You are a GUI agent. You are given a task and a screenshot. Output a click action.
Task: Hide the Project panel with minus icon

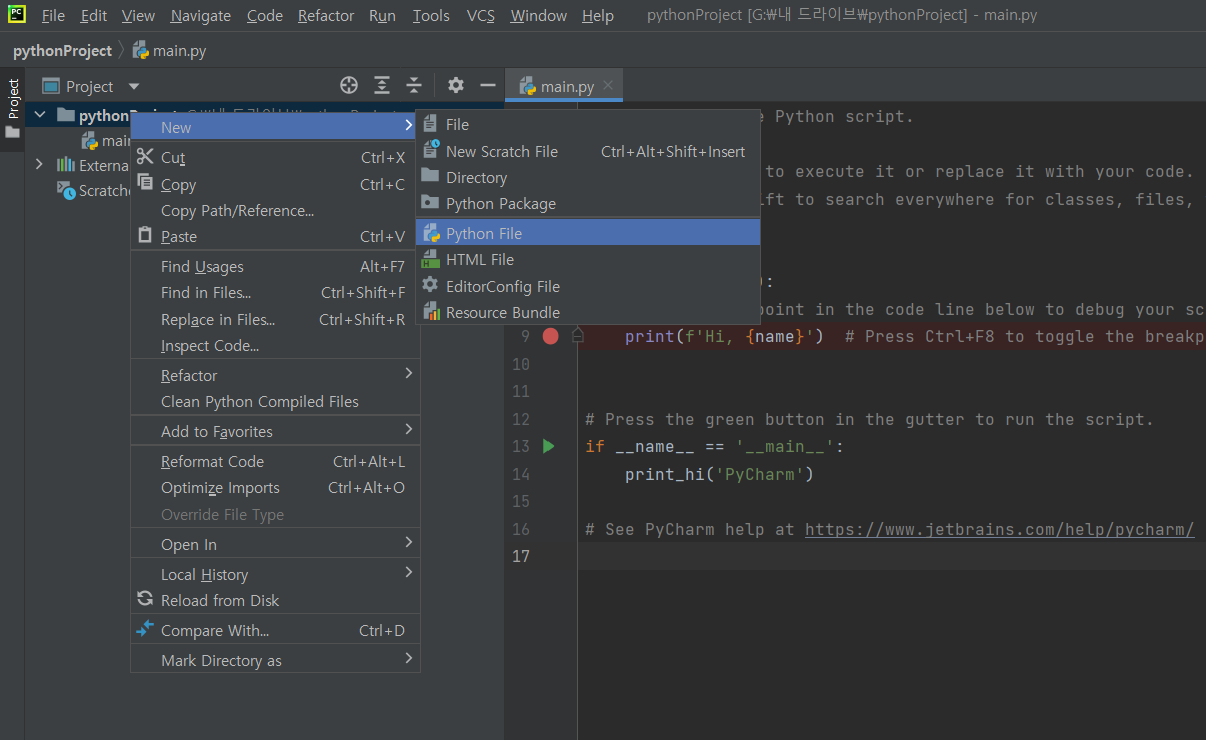pyautogui.click(x=487, y=86)
